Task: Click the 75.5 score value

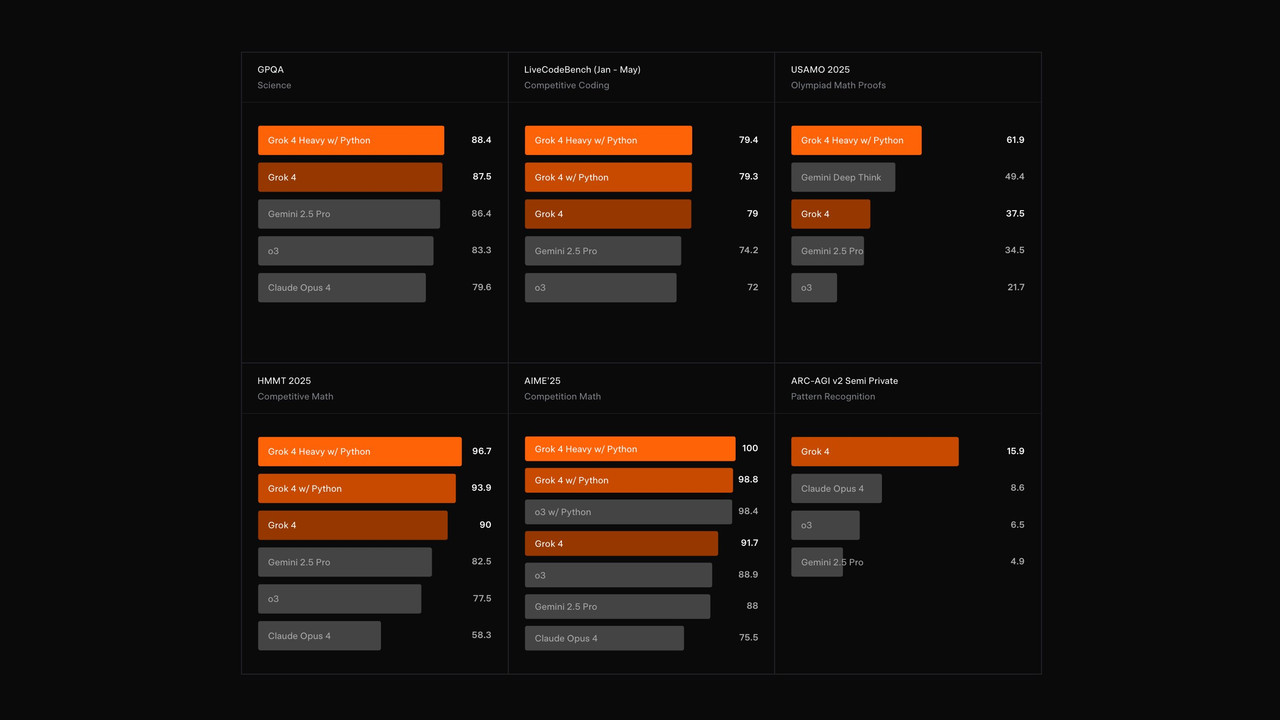Action: click(x=748, y=638)
